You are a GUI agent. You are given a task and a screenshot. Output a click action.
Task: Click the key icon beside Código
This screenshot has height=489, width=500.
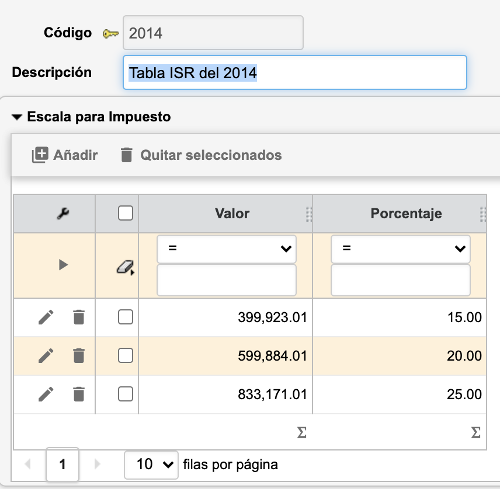(110, 34)
